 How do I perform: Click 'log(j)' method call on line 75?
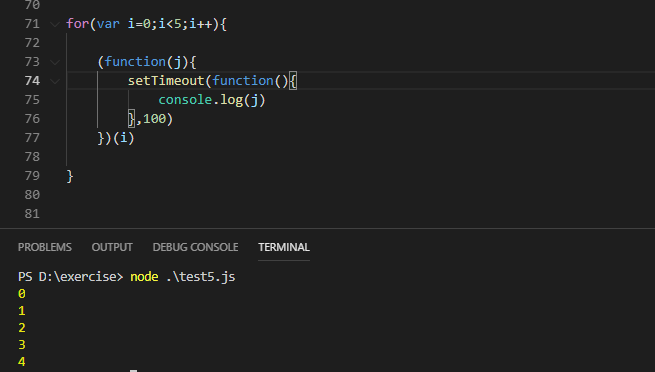[243, 100]
